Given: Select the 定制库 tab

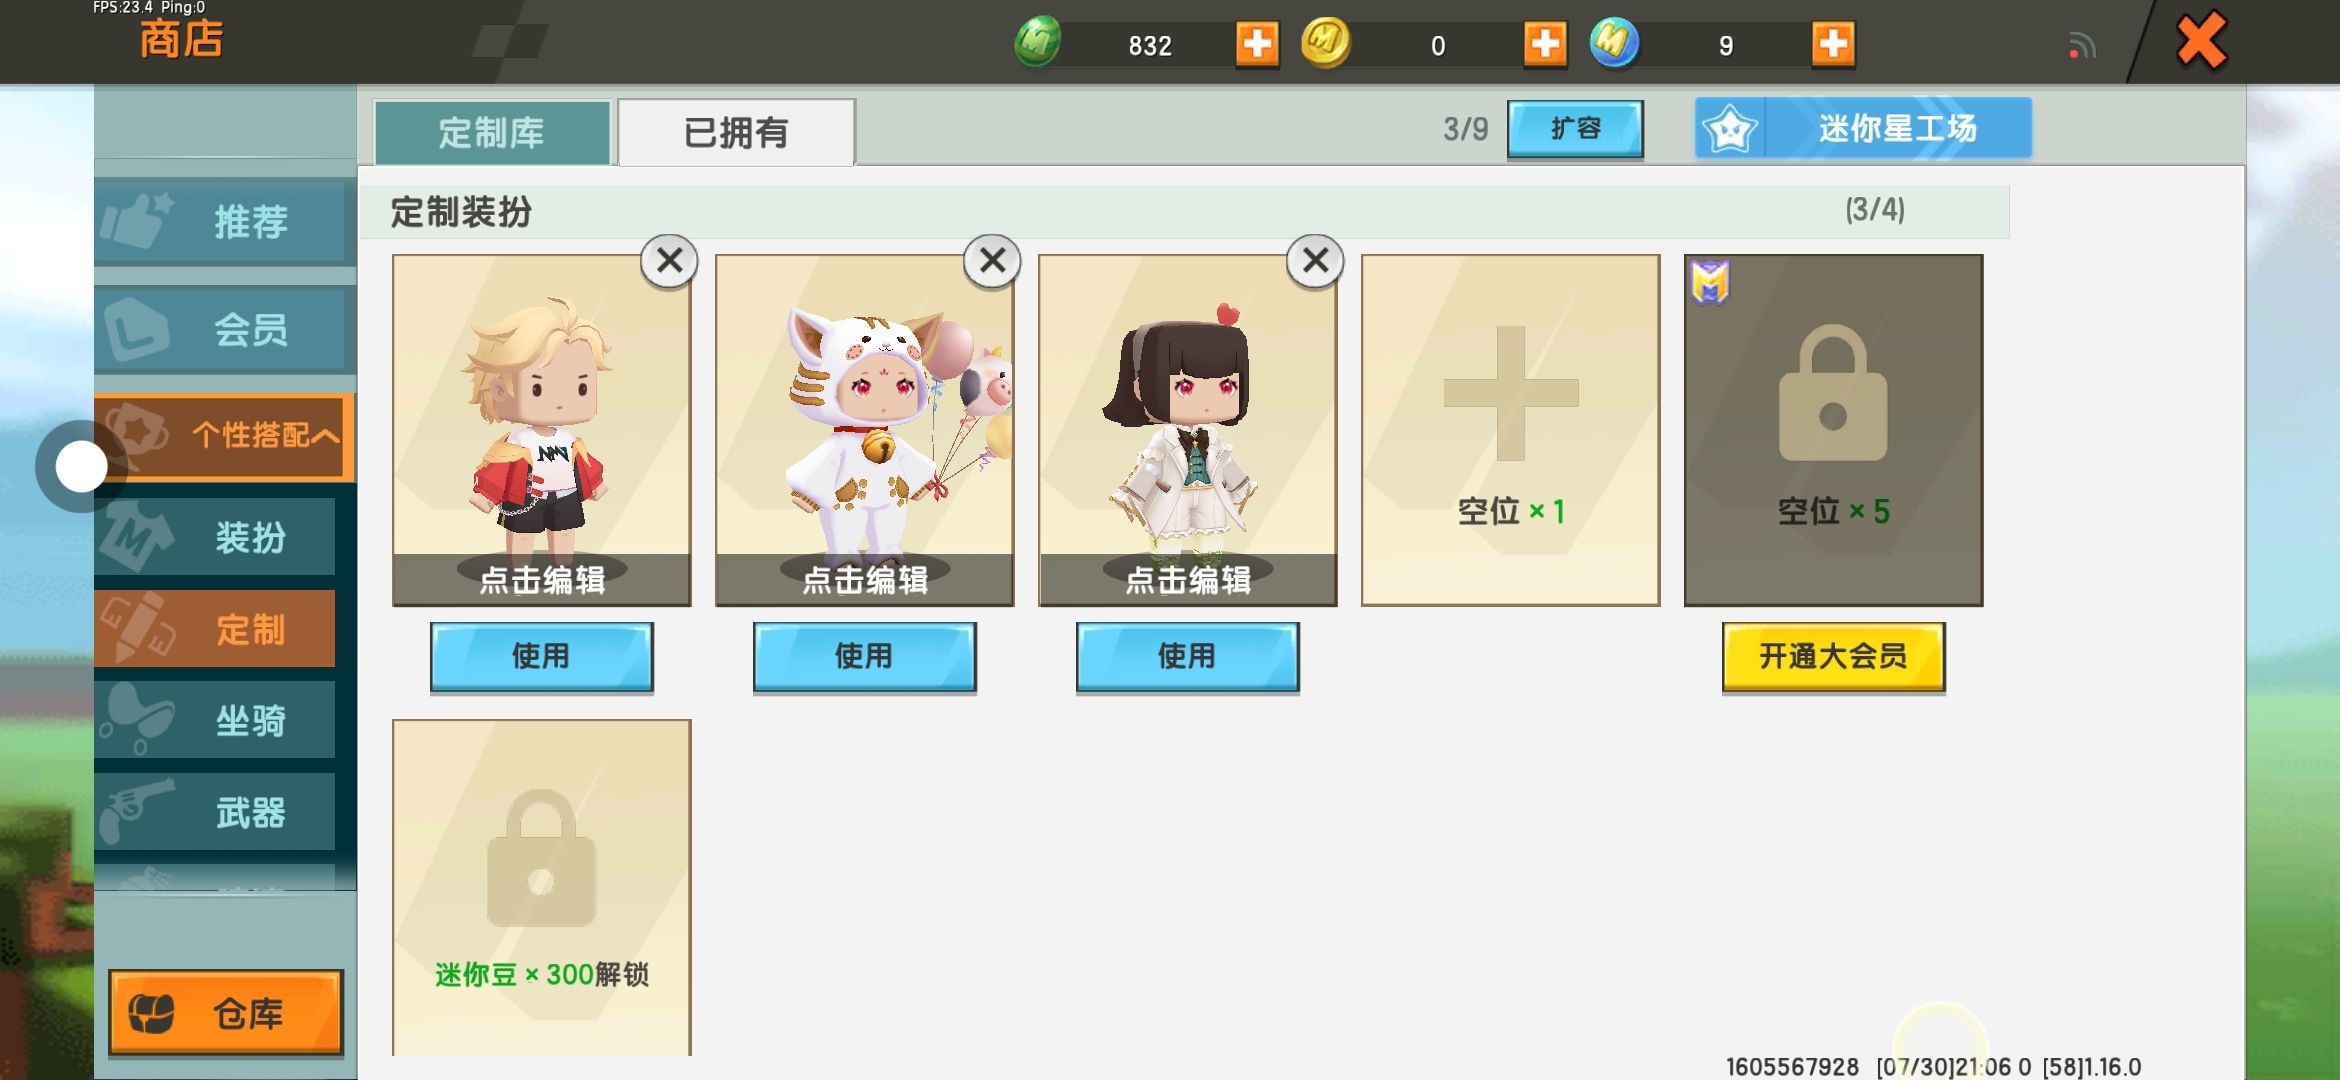Looking at the screenshot, I should pos(492,133).
